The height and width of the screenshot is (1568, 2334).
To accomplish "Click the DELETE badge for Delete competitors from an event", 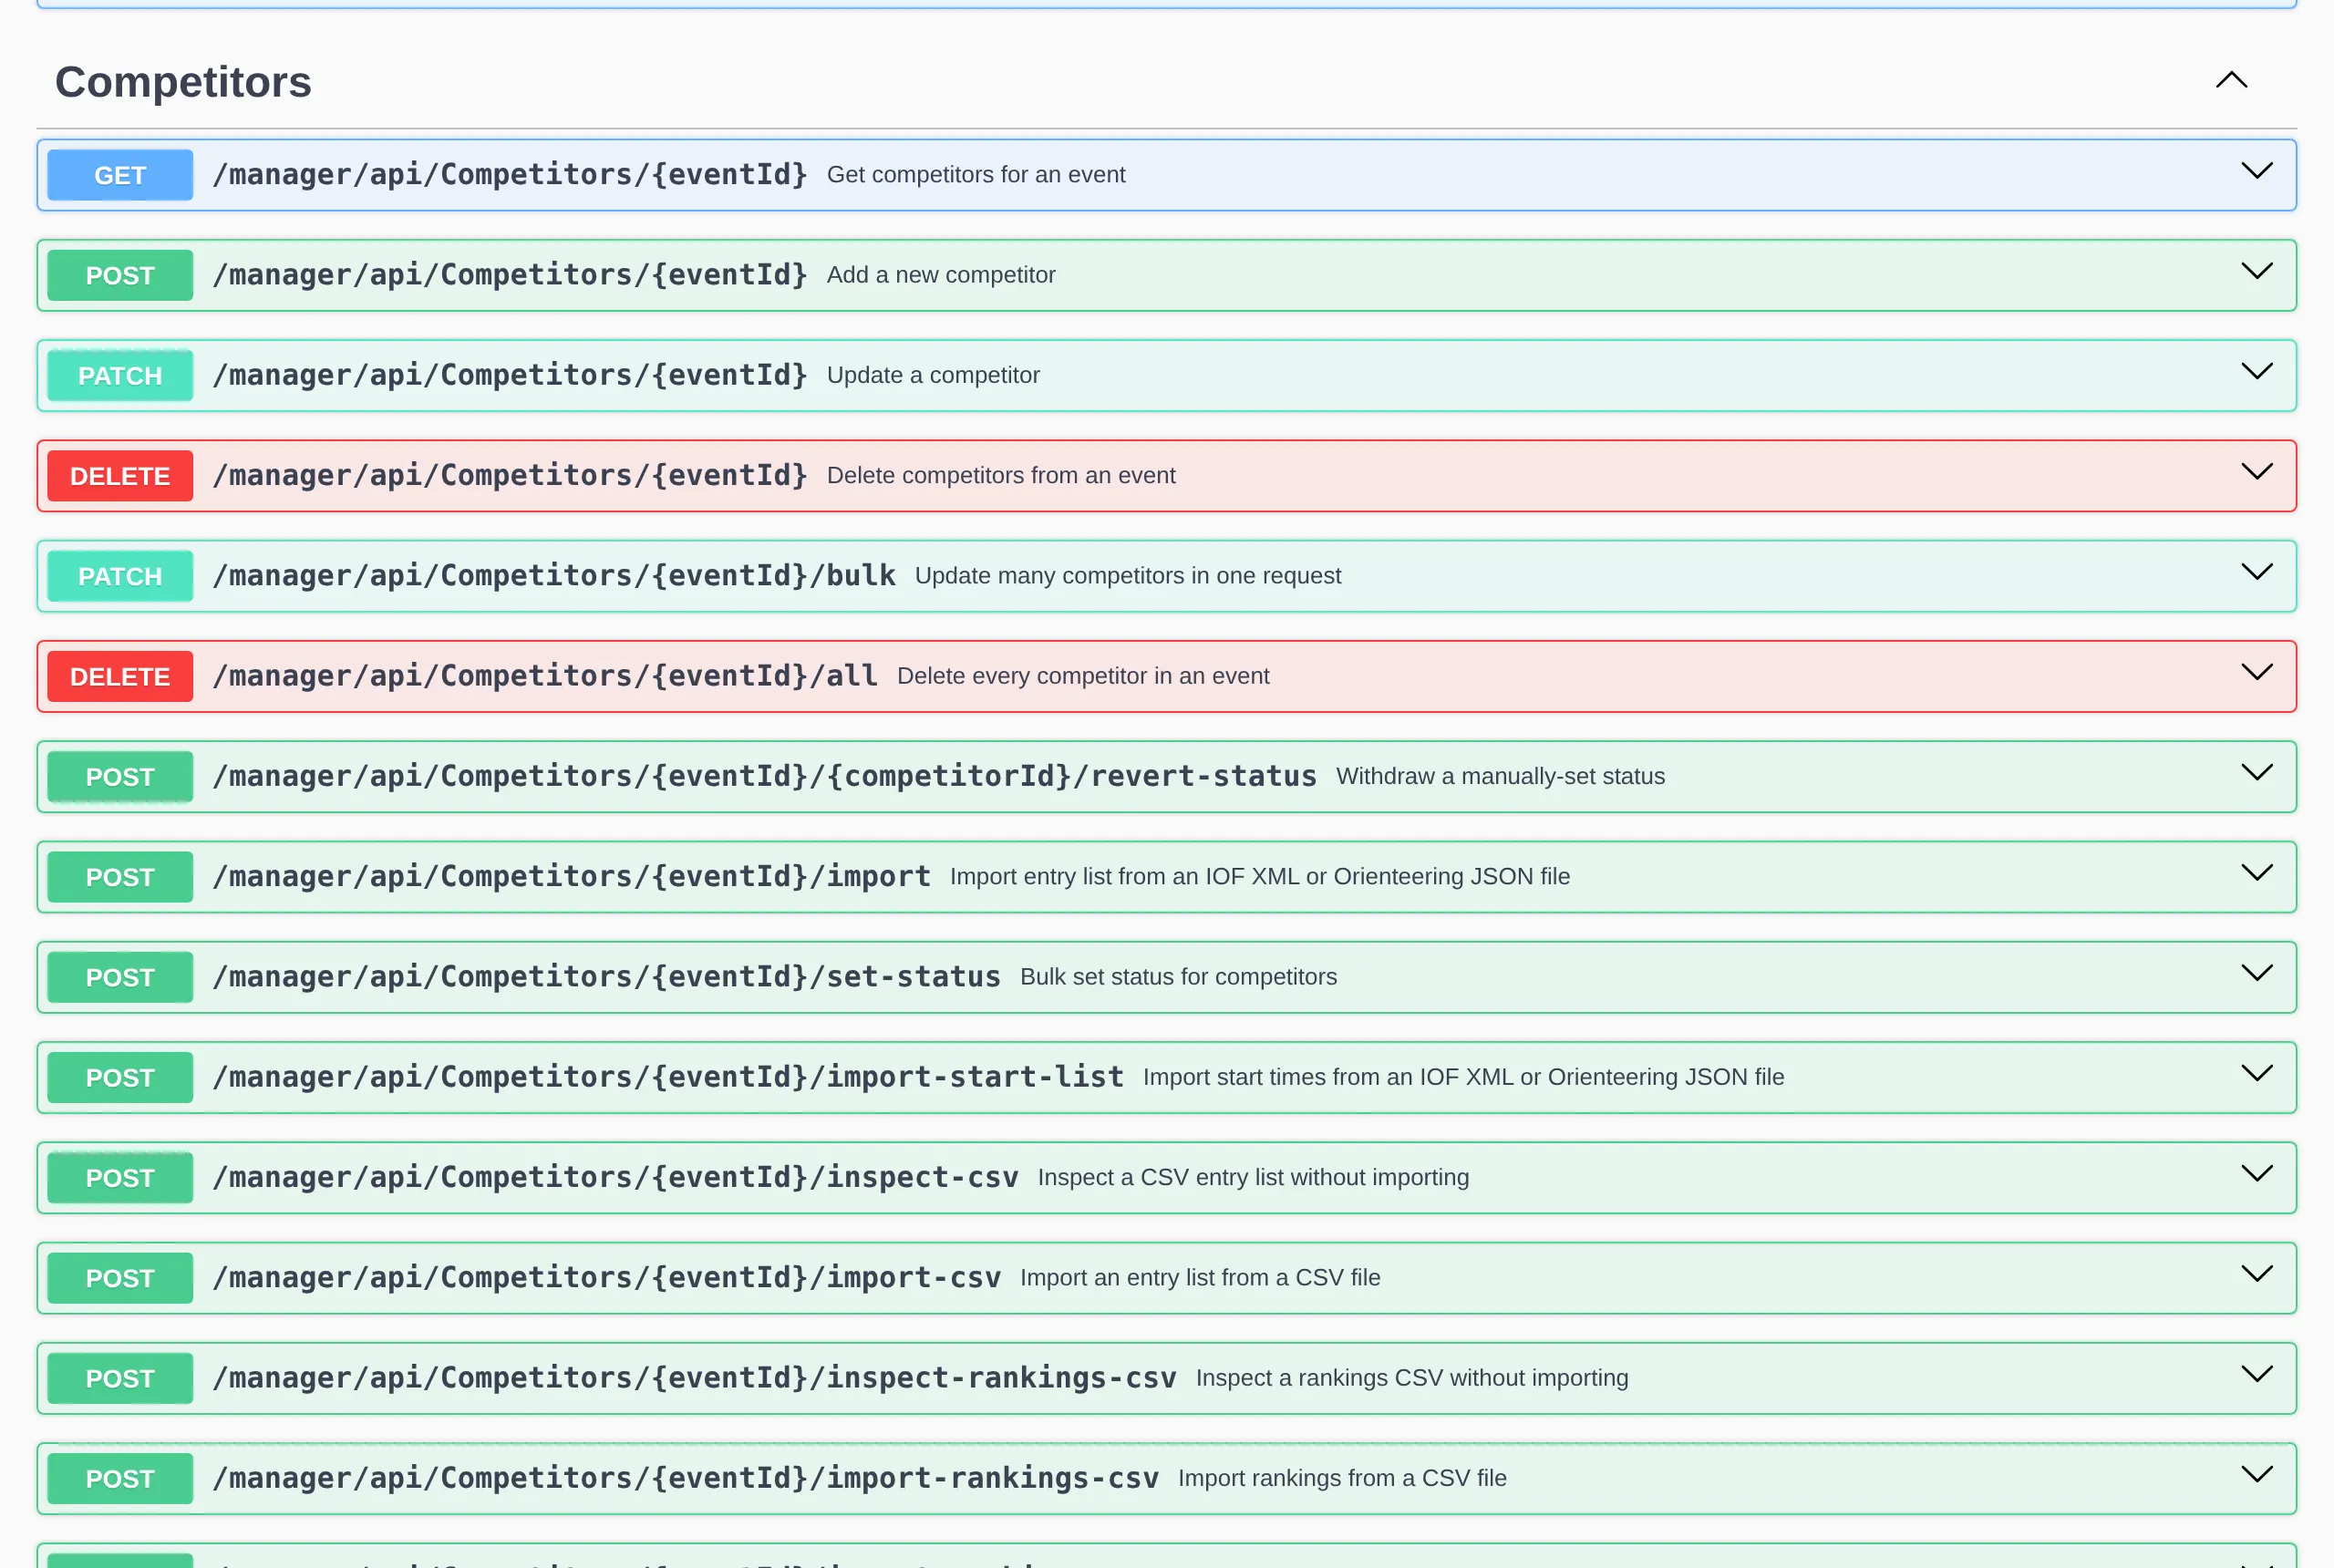I will click(120, 476).
